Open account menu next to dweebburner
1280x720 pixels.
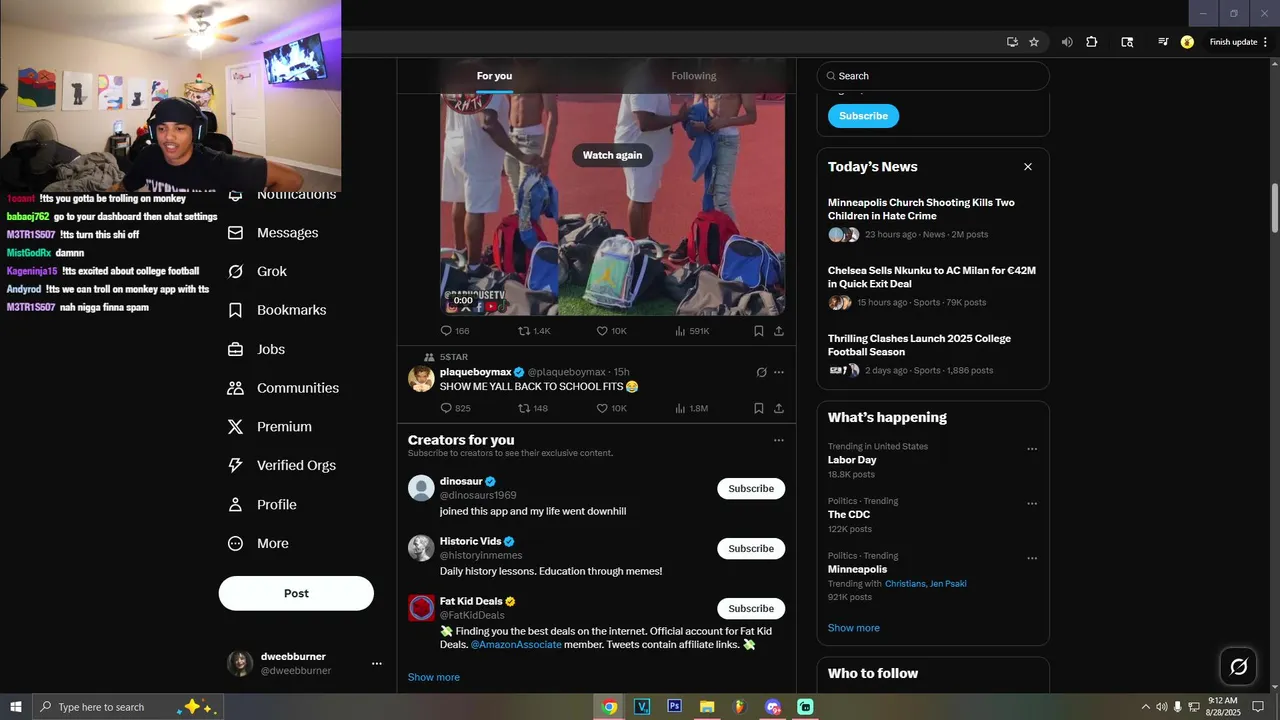tap(377, 663)
